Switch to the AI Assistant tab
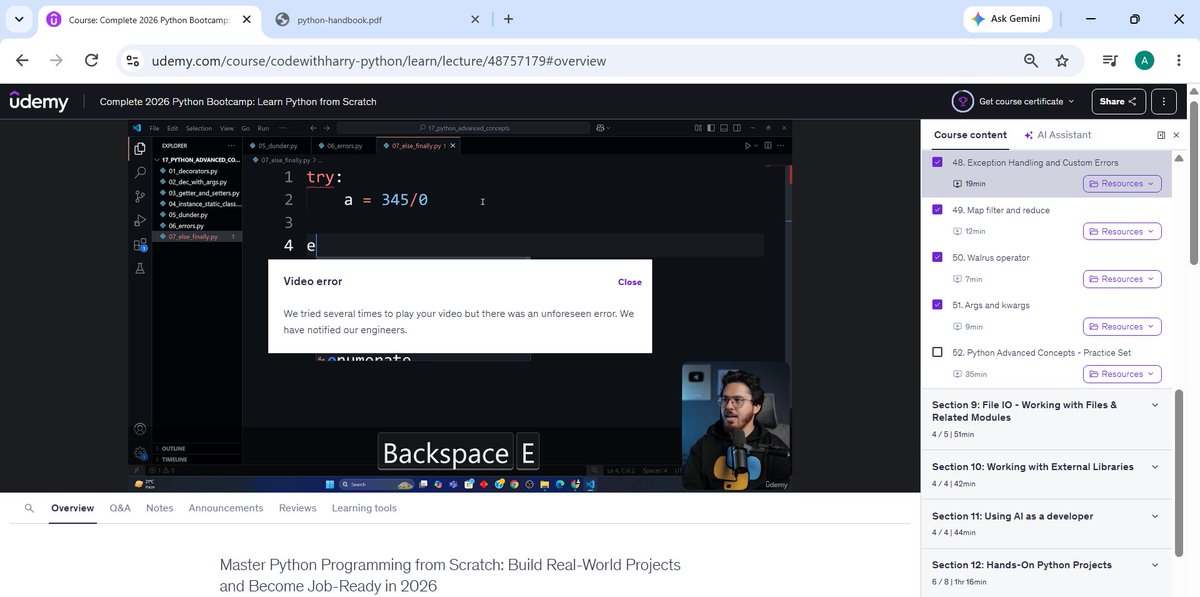 coord(1058,135)
